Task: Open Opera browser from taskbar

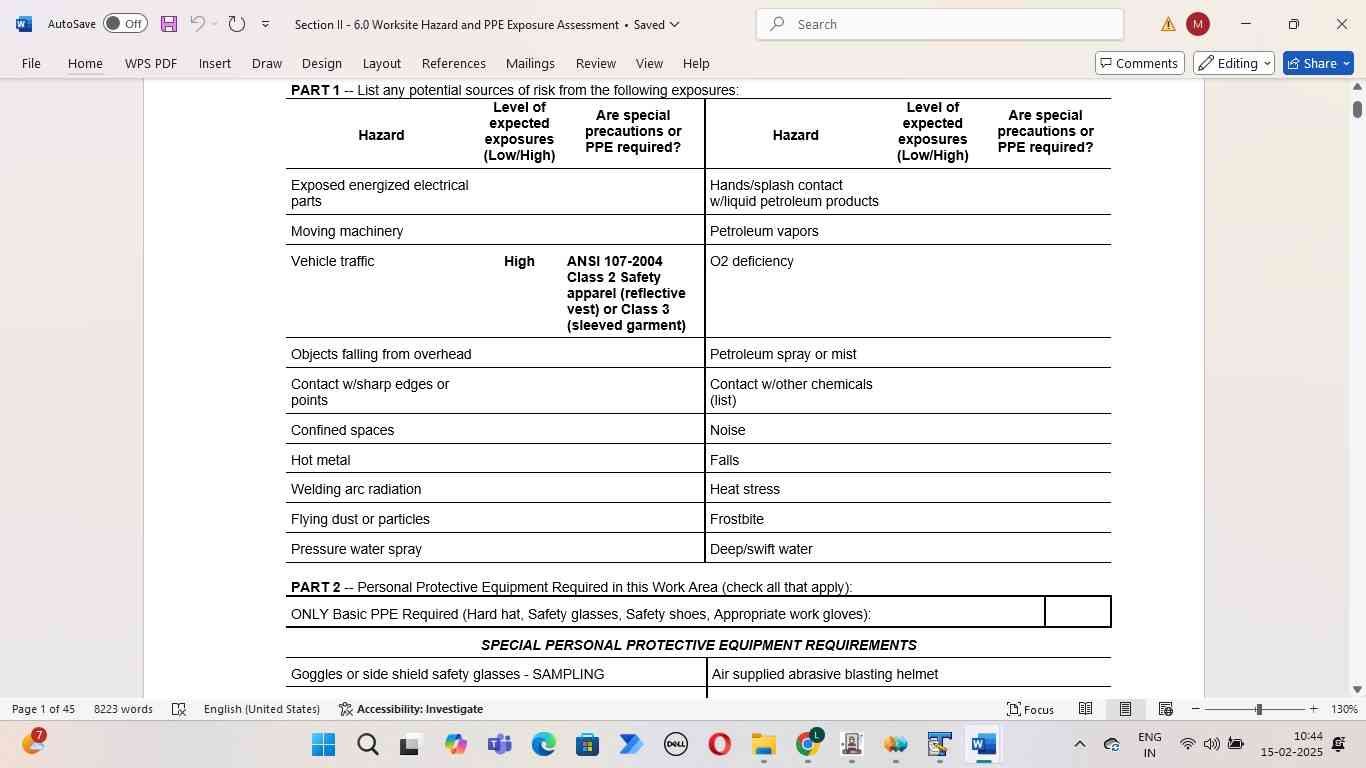Action: pyautogui.click(x=719, y=745)
